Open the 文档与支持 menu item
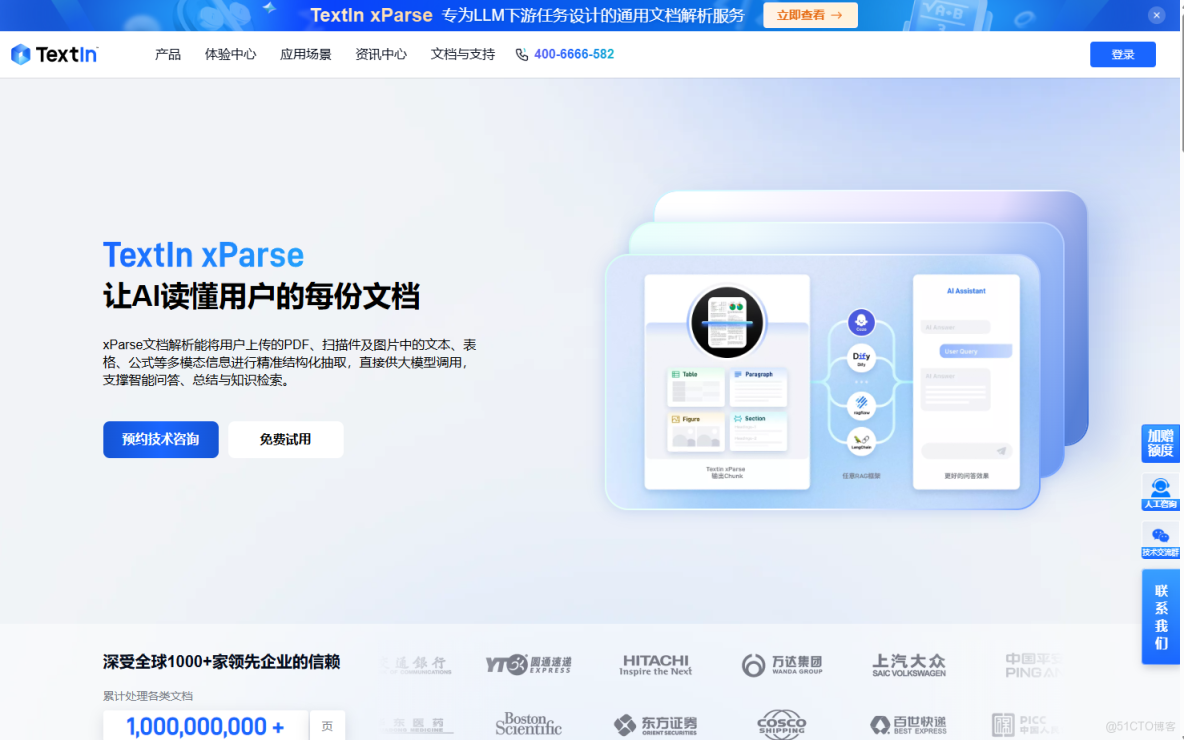The height and width of the screenshot is (740, 1184). 461,54
